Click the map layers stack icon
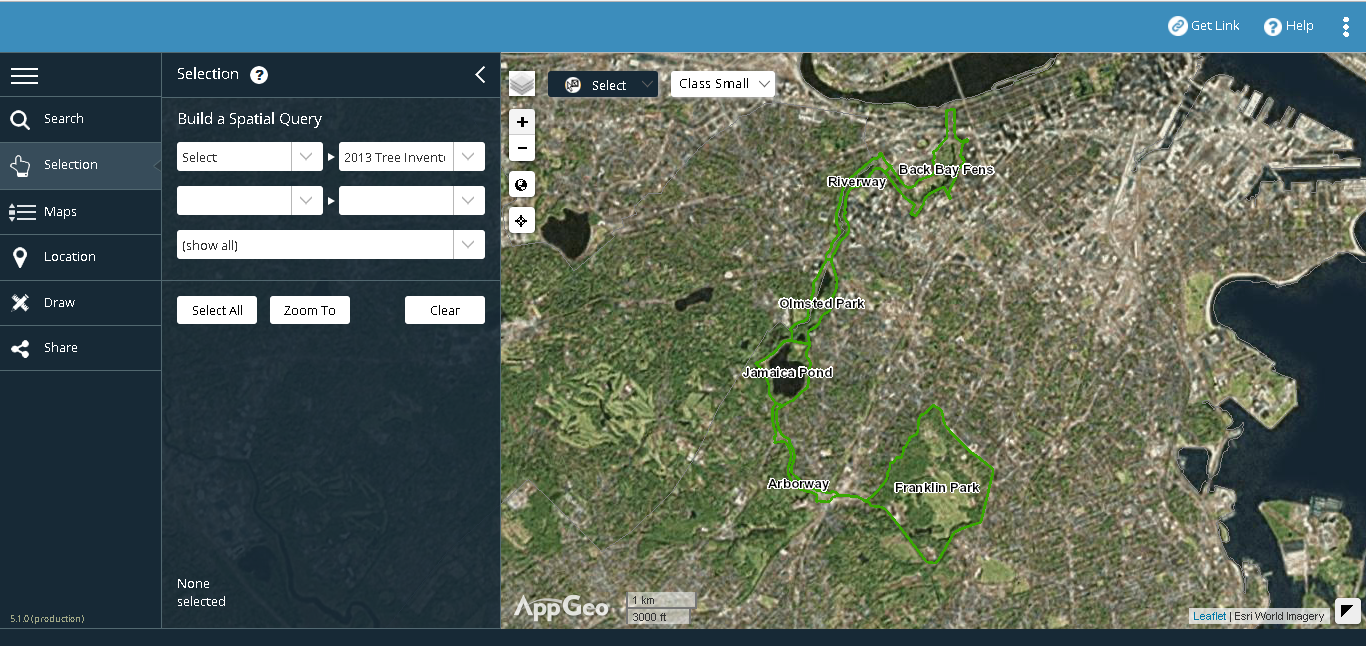Viewport: 1366px width, 646px height. click(522, 84)
